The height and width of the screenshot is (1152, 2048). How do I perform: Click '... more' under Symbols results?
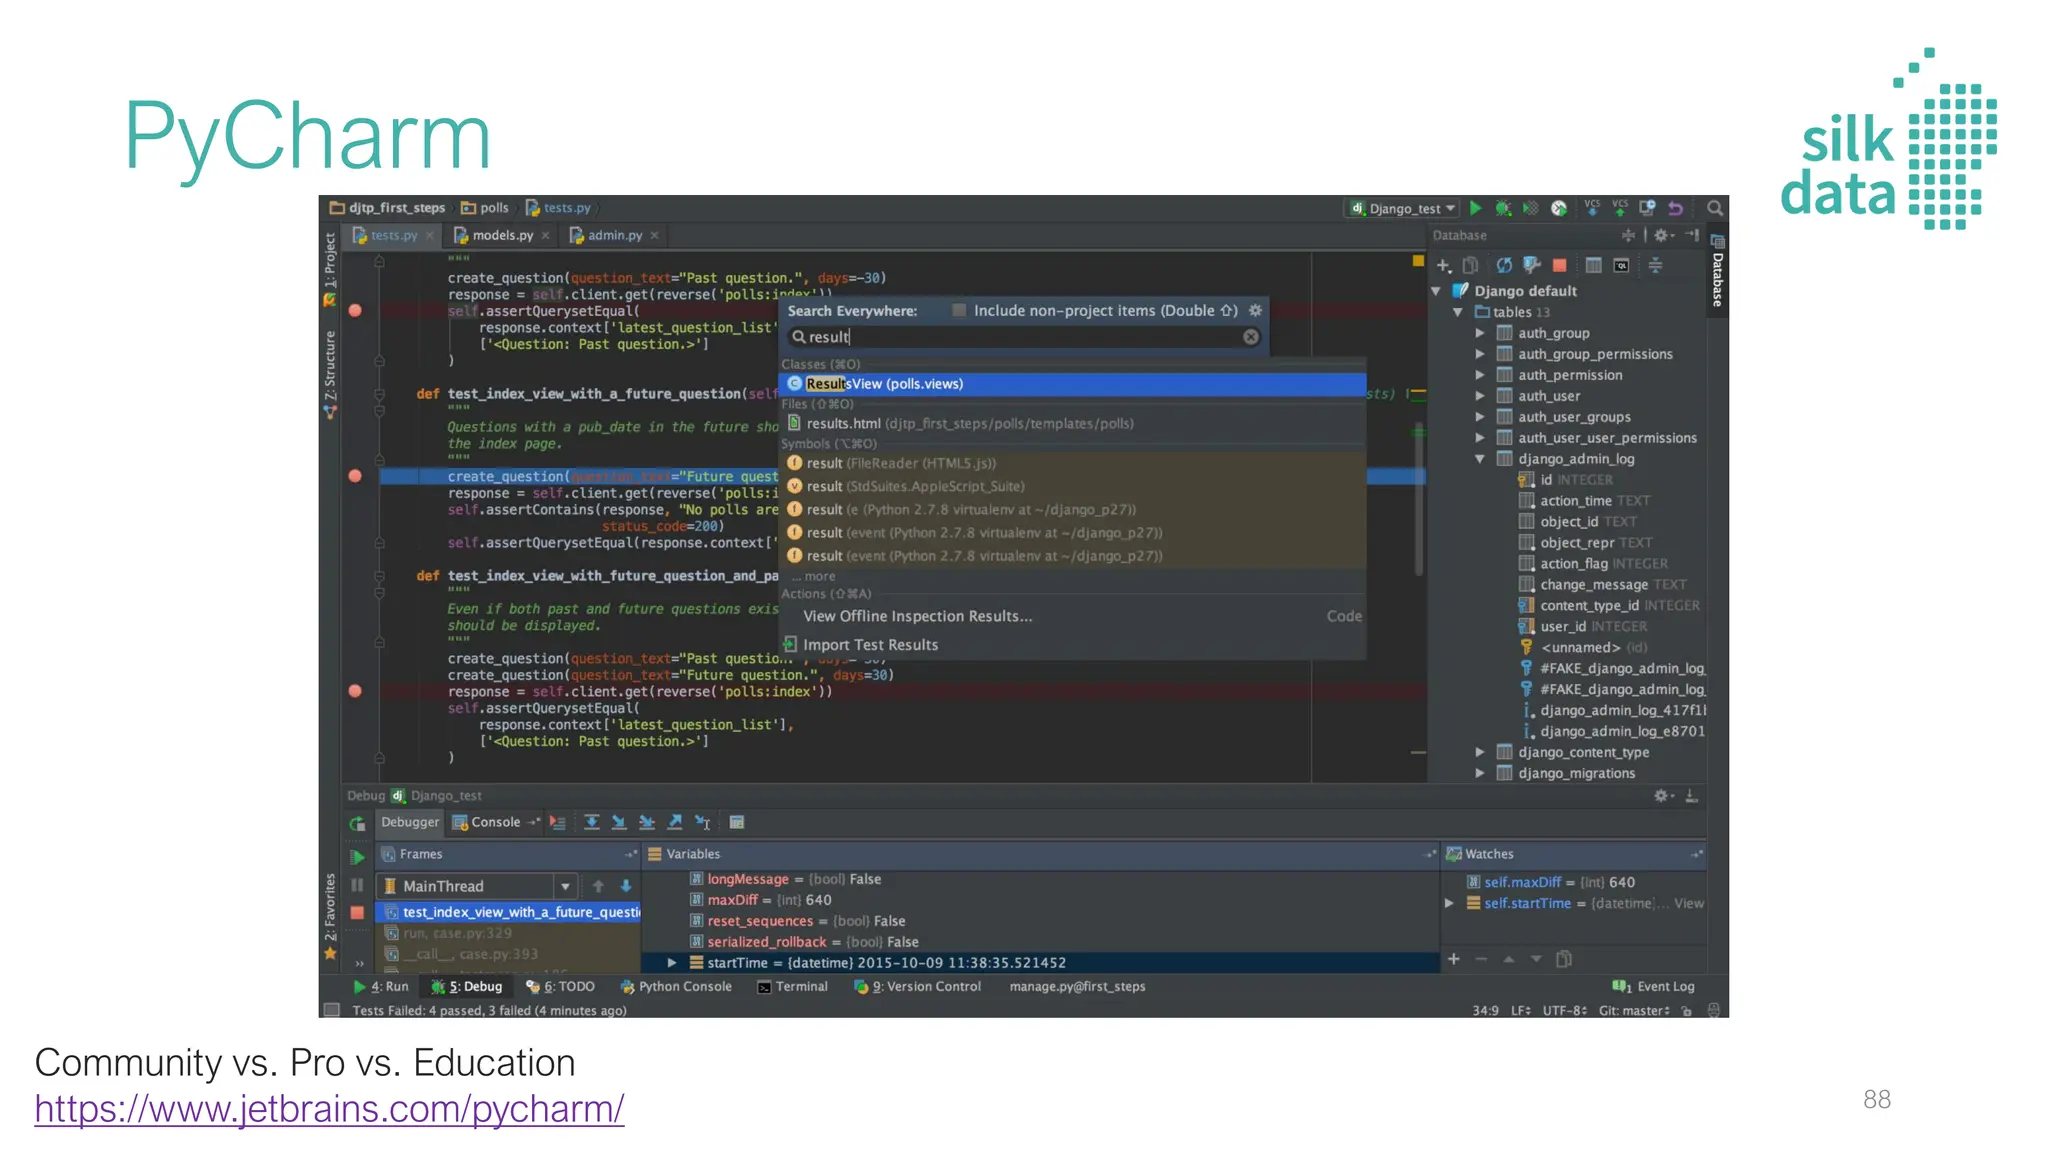[814, 576]
